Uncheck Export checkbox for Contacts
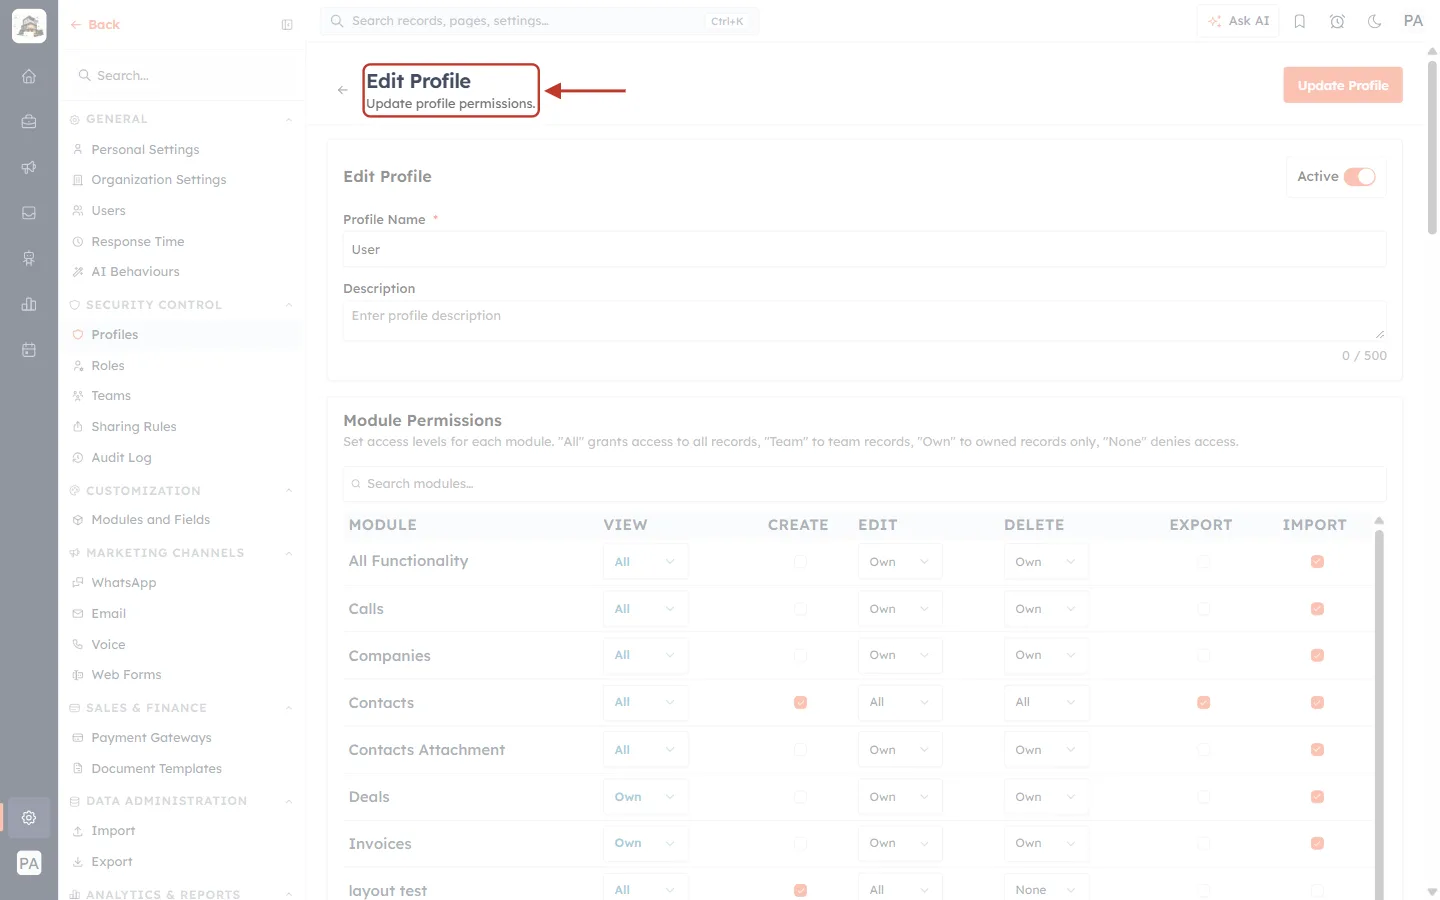 tap(1203, 702)
